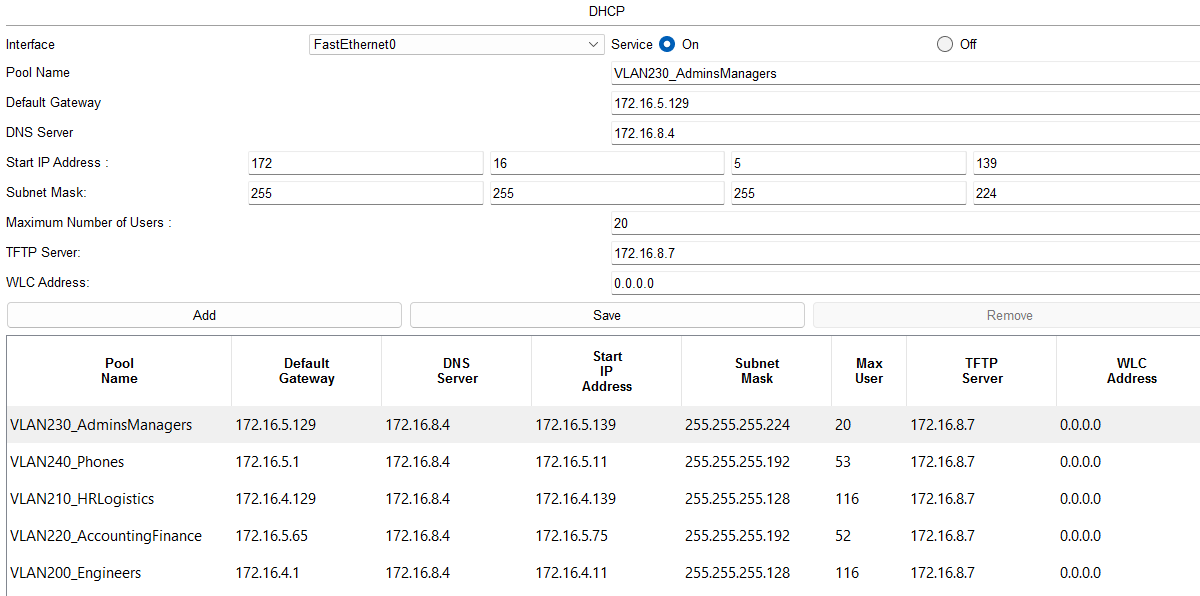
Task: Click the Pool Name input field
Action: [x=906, y=73]
